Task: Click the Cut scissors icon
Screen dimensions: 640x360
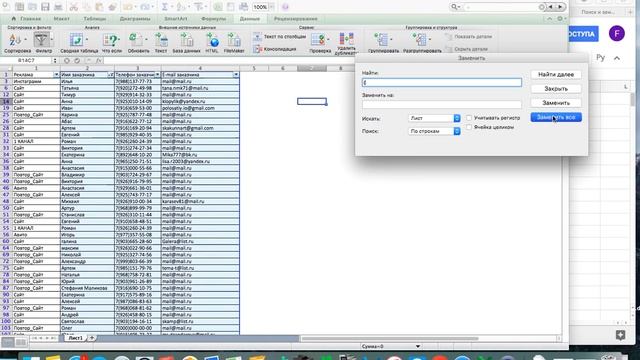Action: 73,7
